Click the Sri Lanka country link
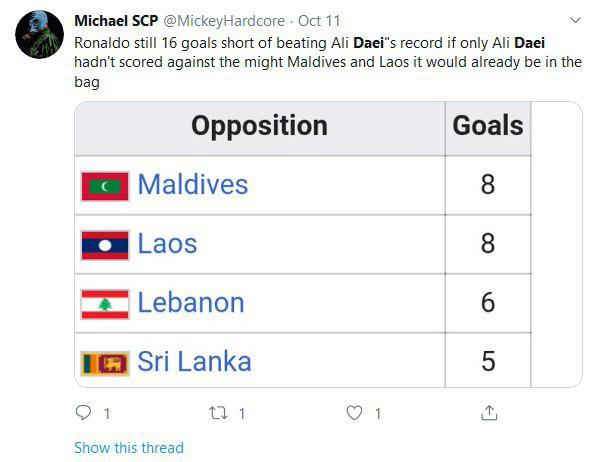This screenshot has height=462, width=598. pyautogui.click(x=194, y=361)
